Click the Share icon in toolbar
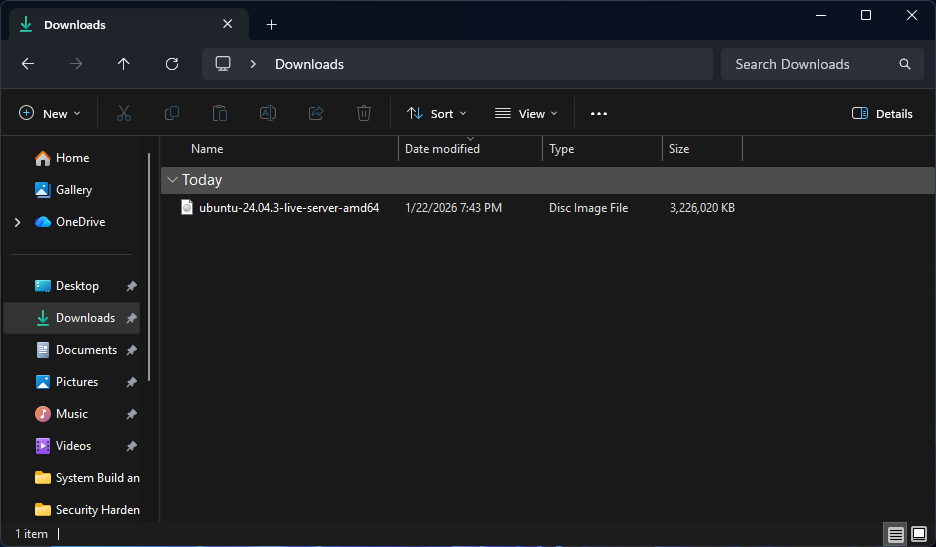Screen dimensions: 936x547 (x=316, y=114)
